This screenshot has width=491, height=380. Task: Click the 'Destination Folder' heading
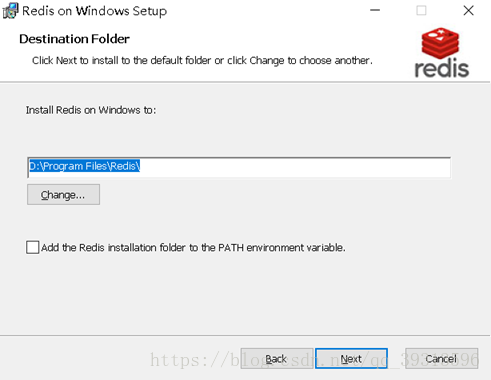[74, 39]
